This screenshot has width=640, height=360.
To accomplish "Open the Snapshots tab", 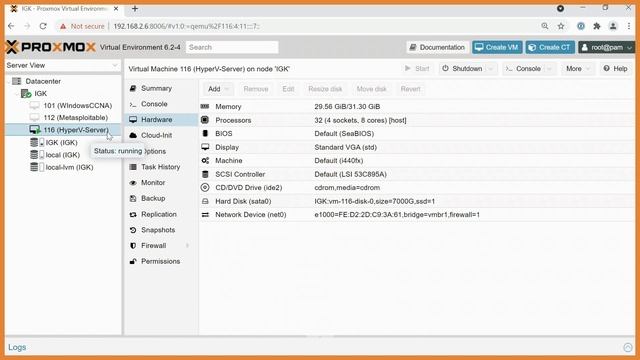I will click(x=158, y=230).
